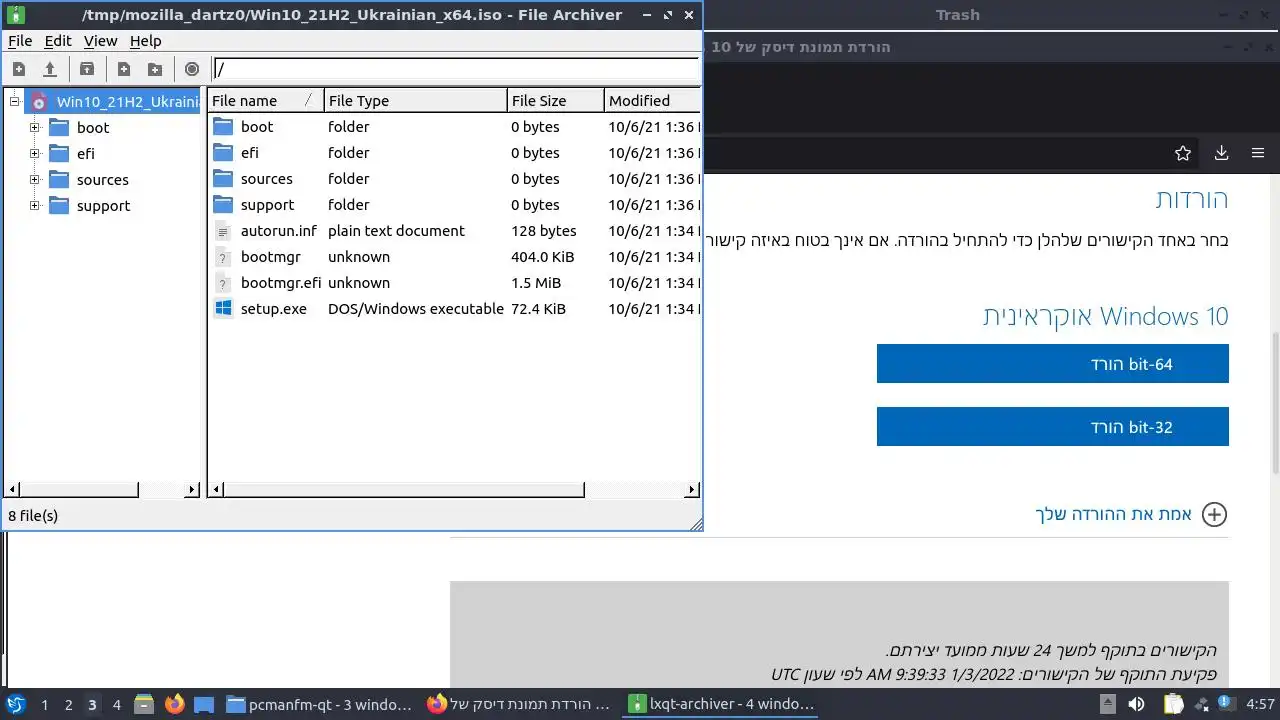1280x720 pixels.
Task: Select the autorun.inf file name
Action: coord(278,231)
